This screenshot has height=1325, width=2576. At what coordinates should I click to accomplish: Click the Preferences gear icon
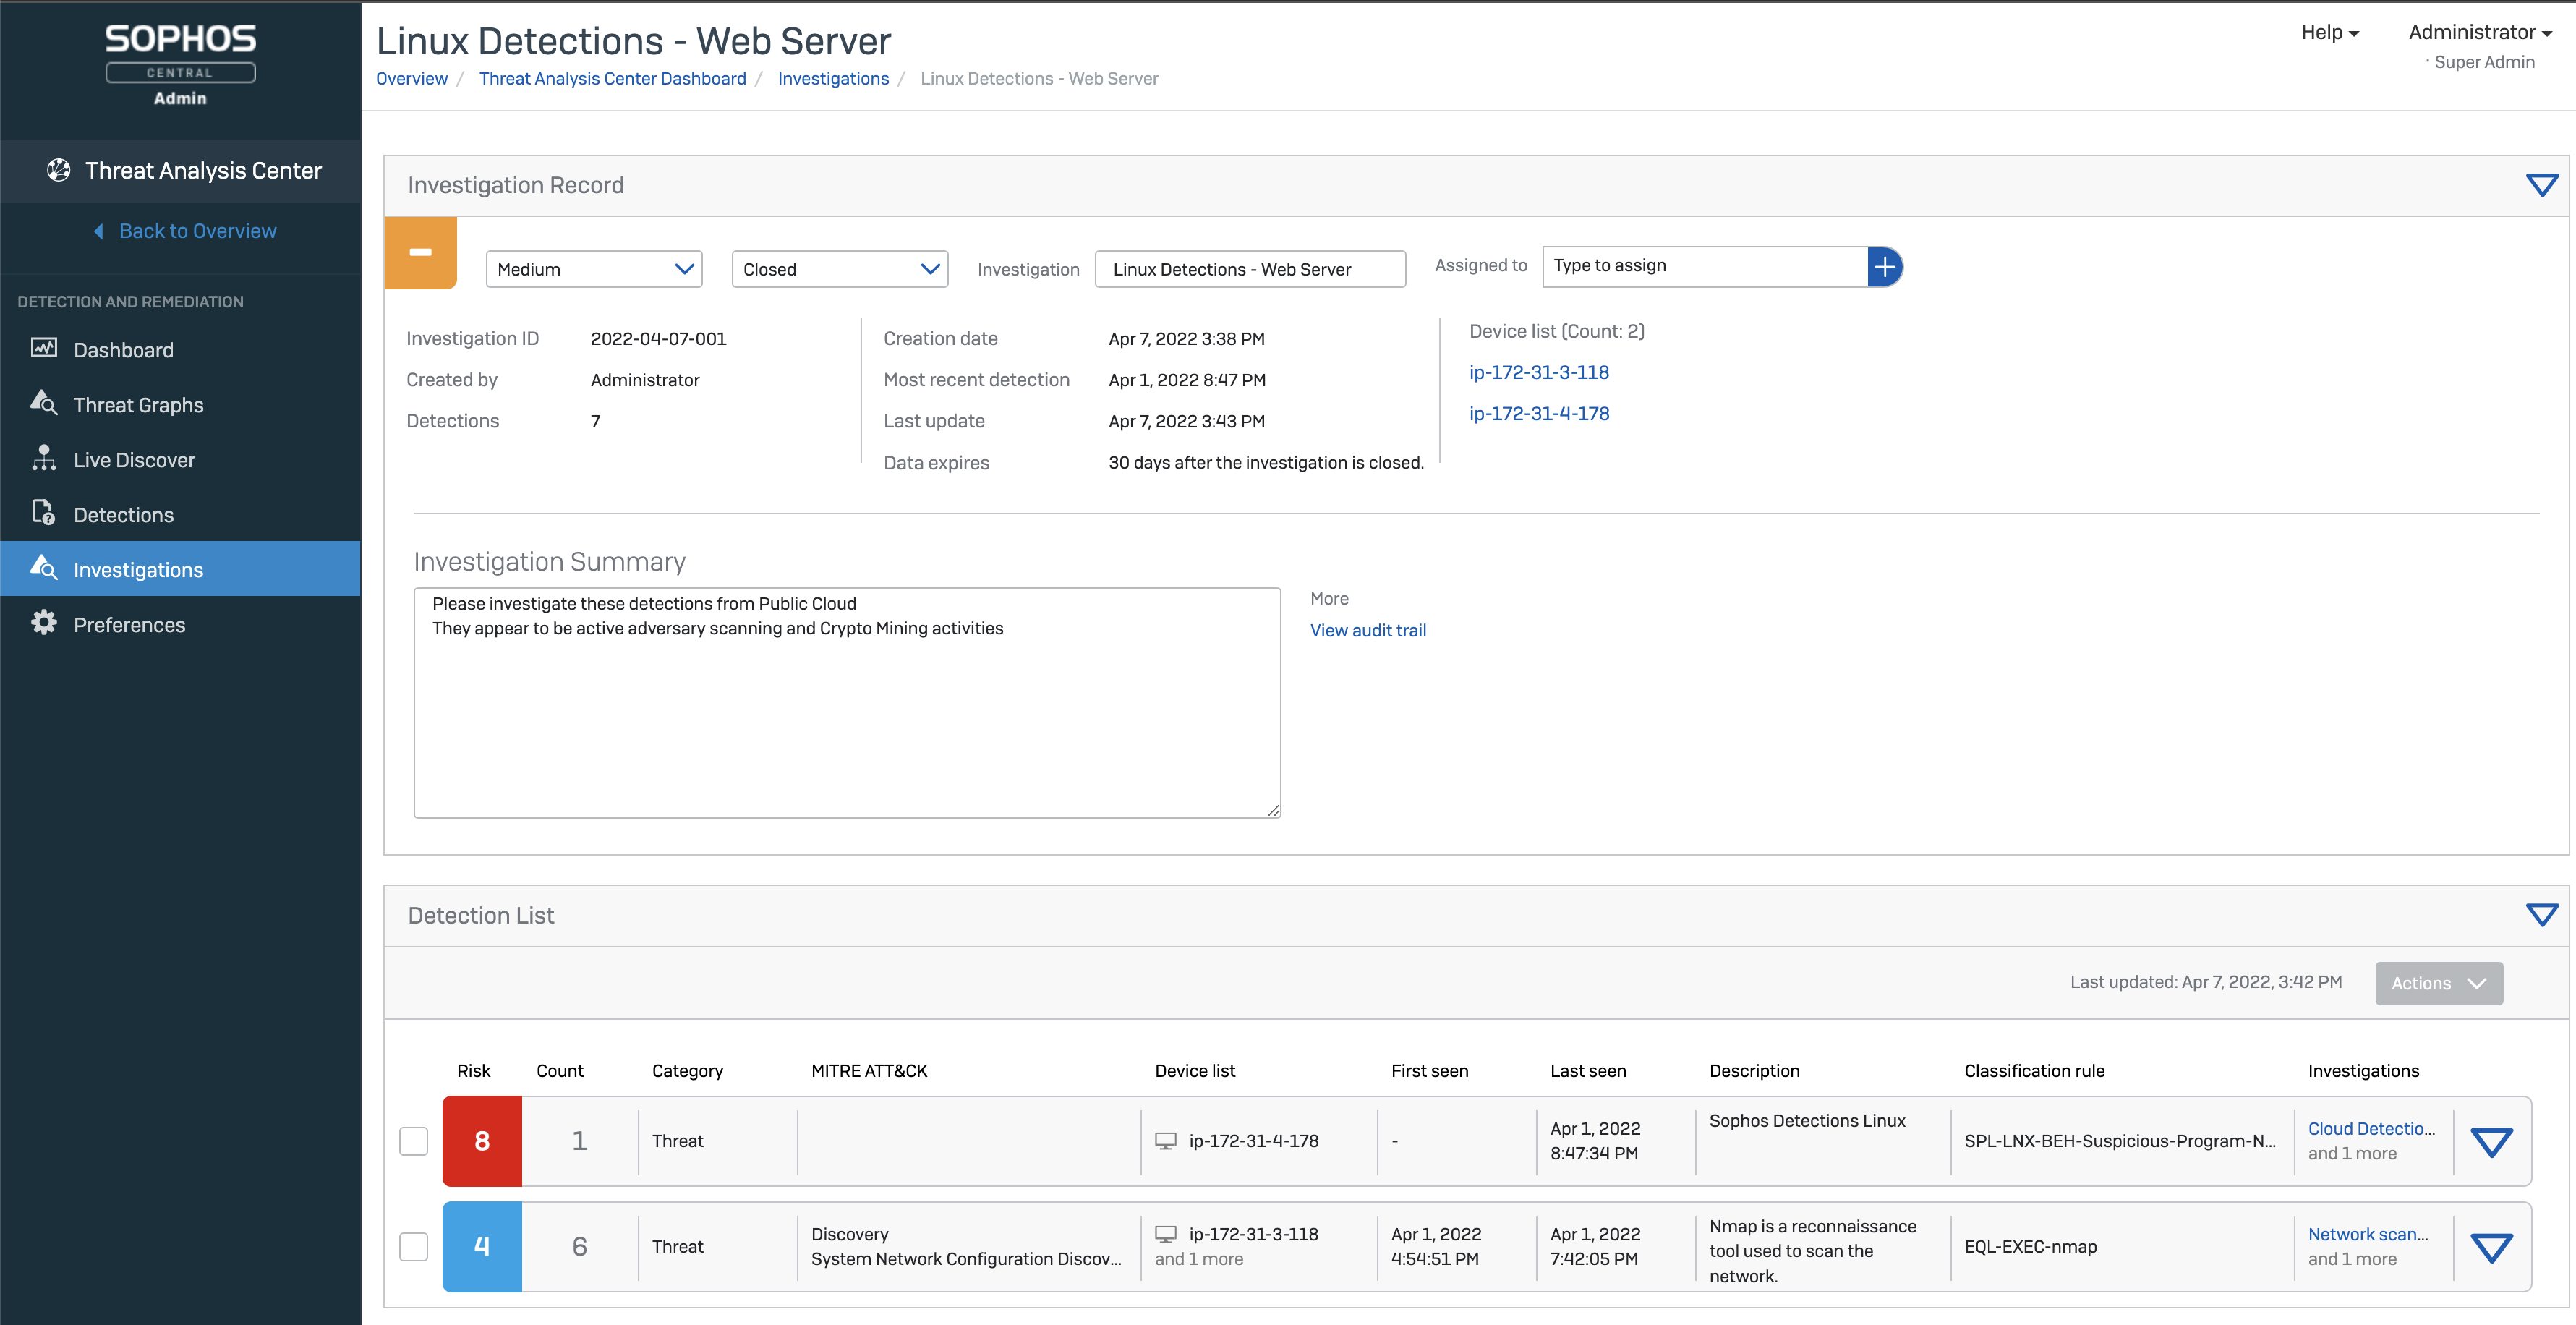pyautogui.click(x=43, y=623)
